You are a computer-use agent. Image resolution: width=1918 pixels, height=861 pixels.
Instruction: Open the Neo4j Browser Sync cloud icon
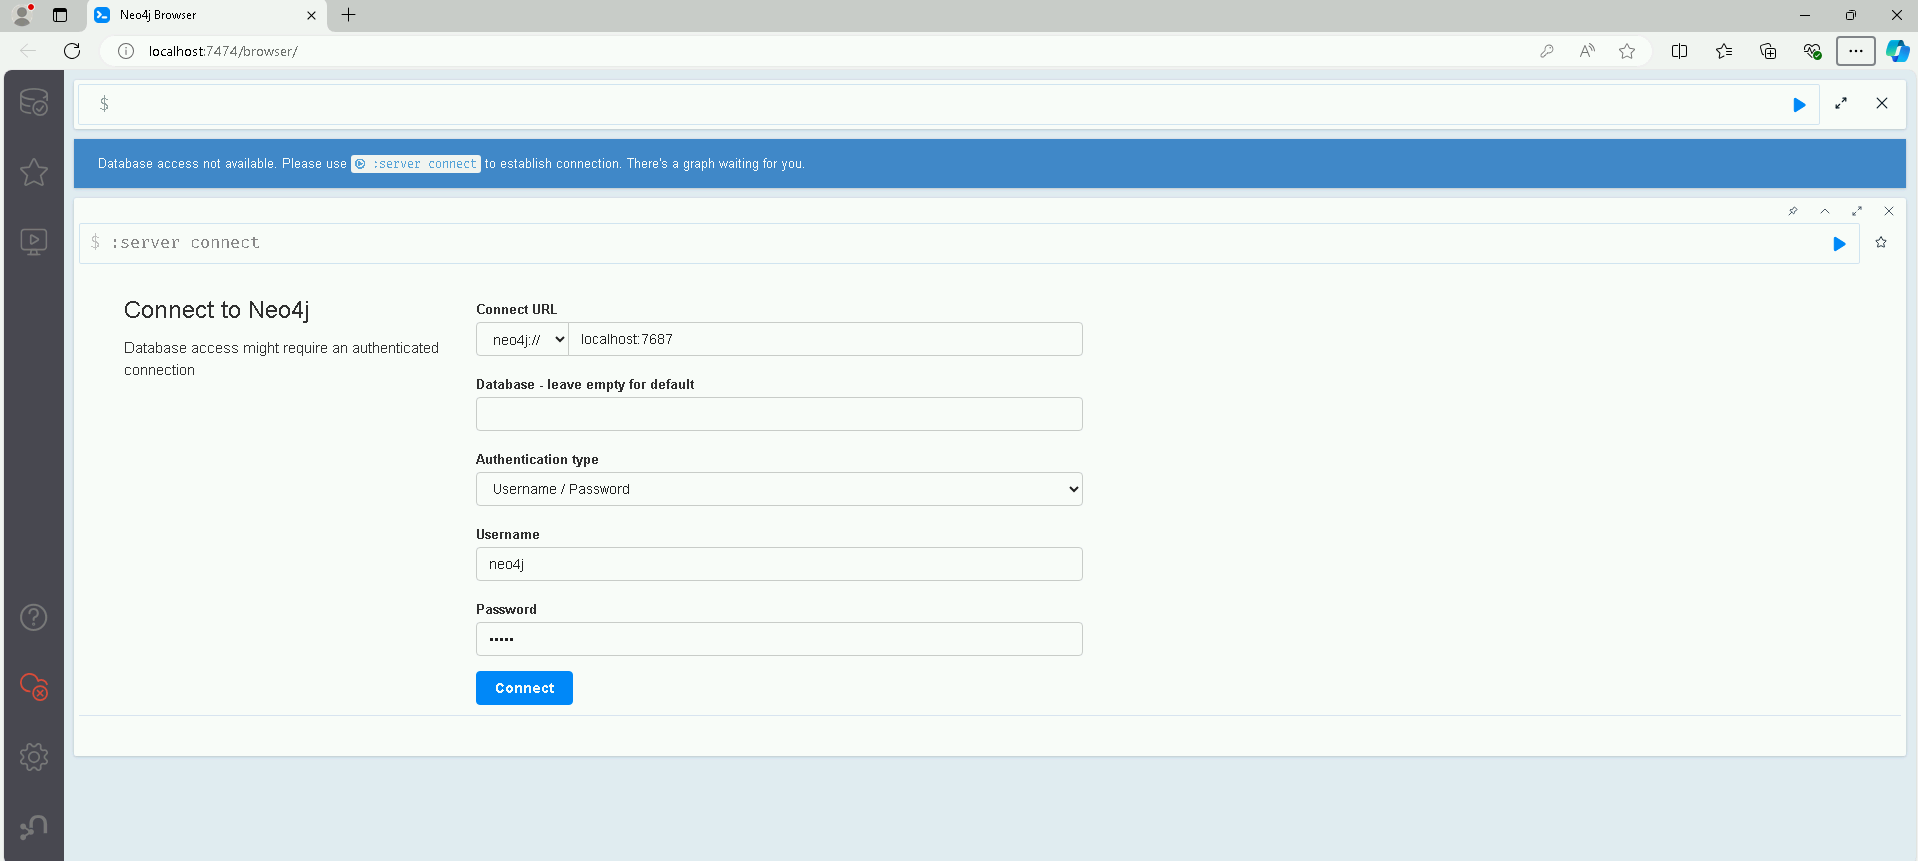[x=34, y=687]
